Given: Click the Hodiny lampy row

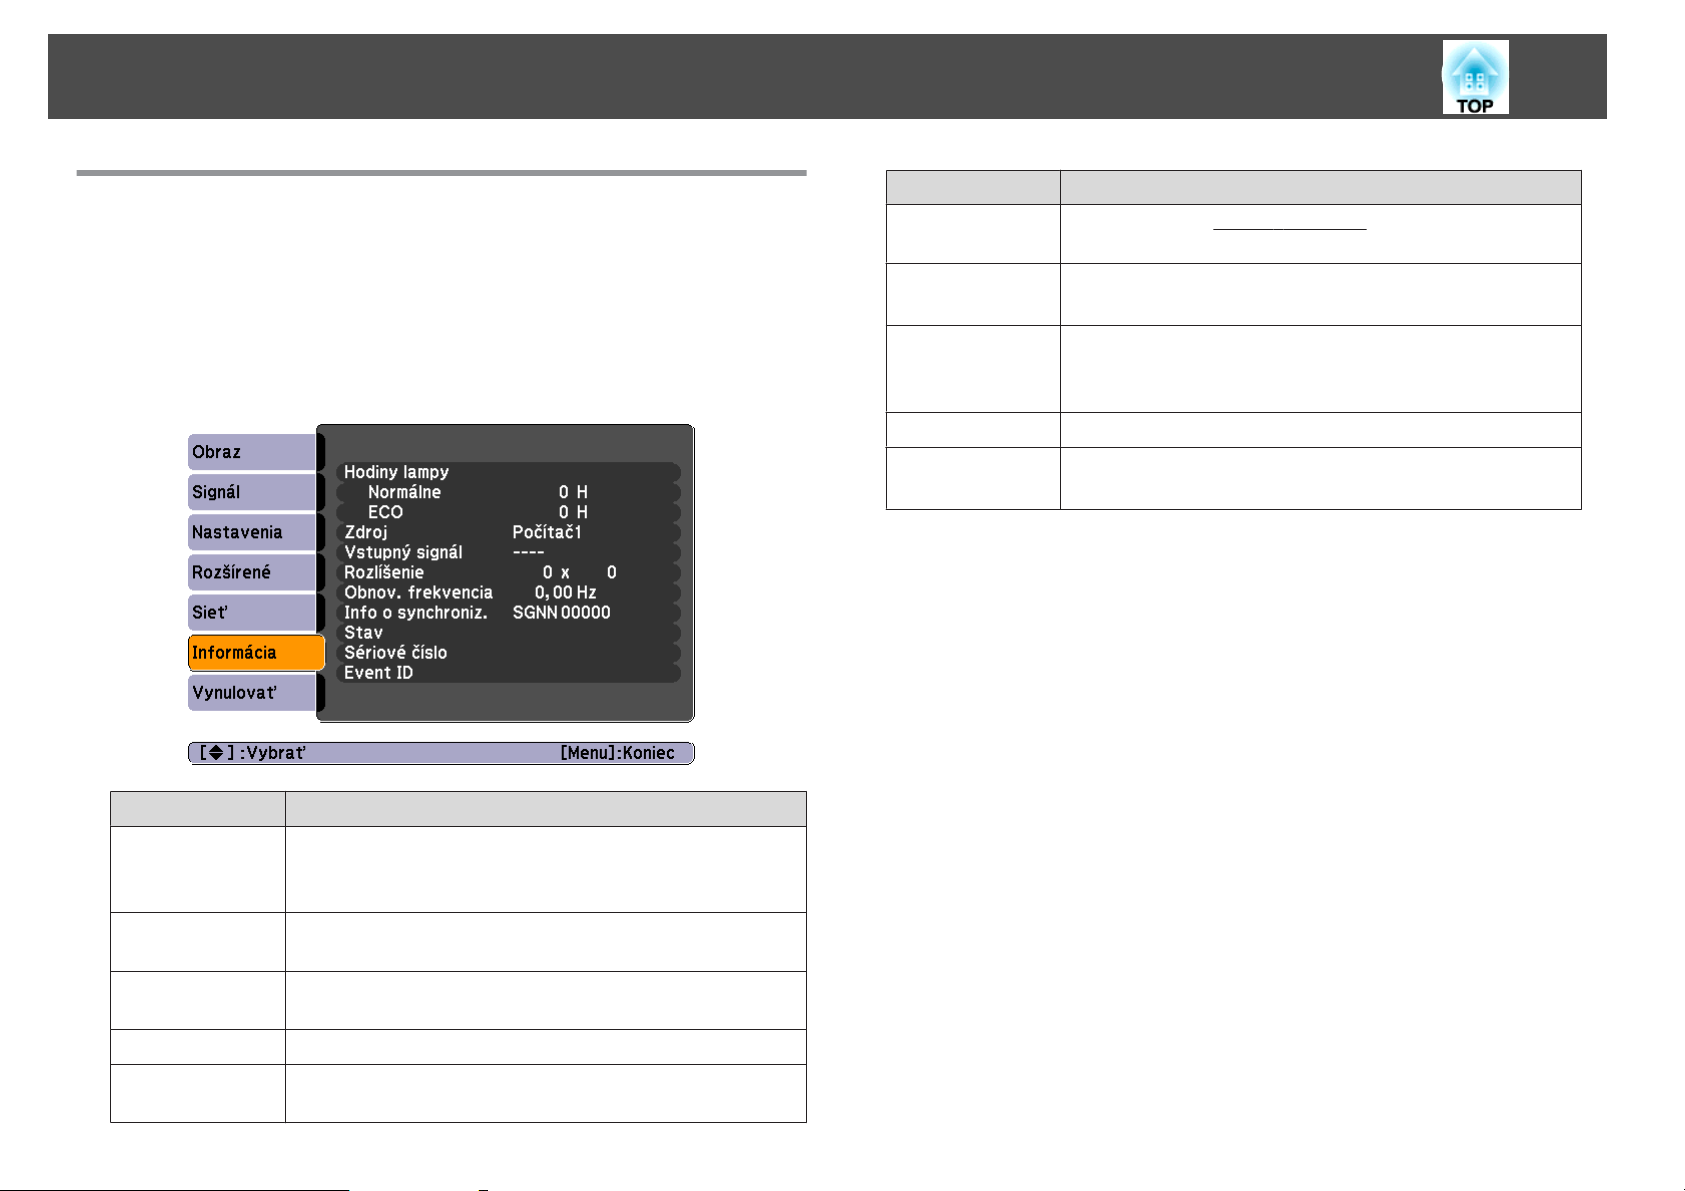Looking at the screenshot, I should (x=509, y=472).
